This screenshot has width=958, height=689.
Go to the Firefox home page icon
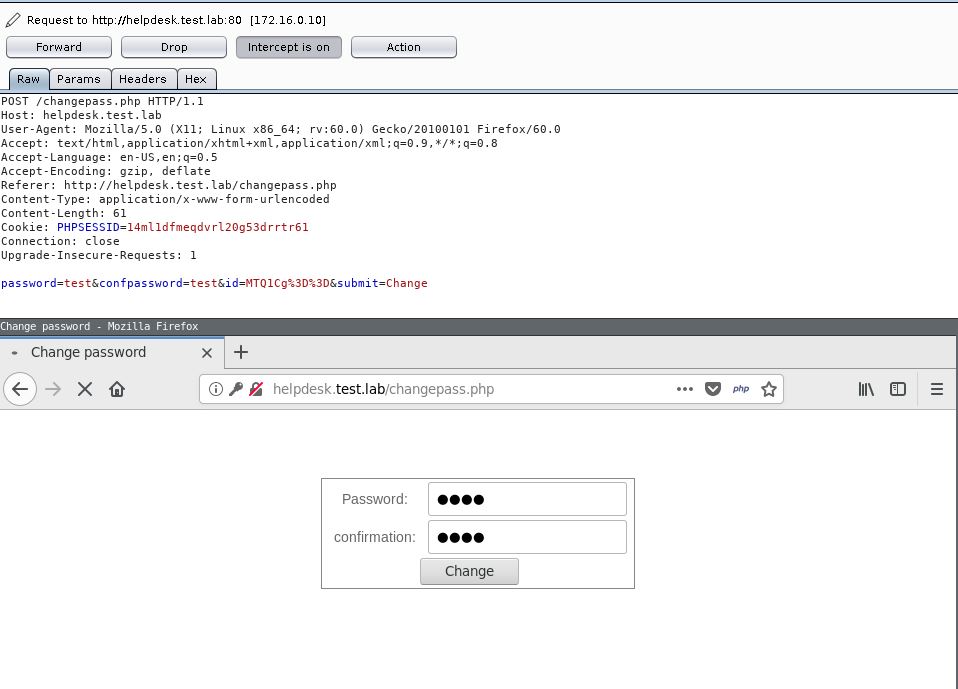click(x=117, y=389)
